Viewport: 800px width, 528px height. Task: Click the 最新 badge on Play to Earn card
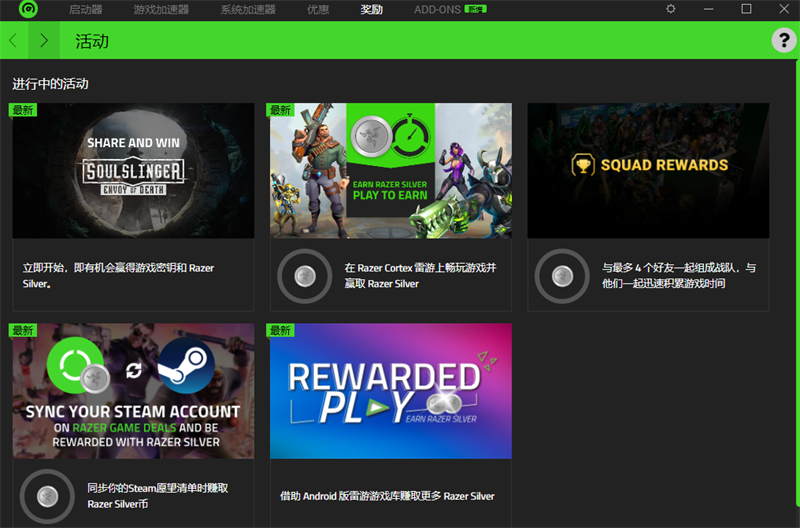click(281, 110)
